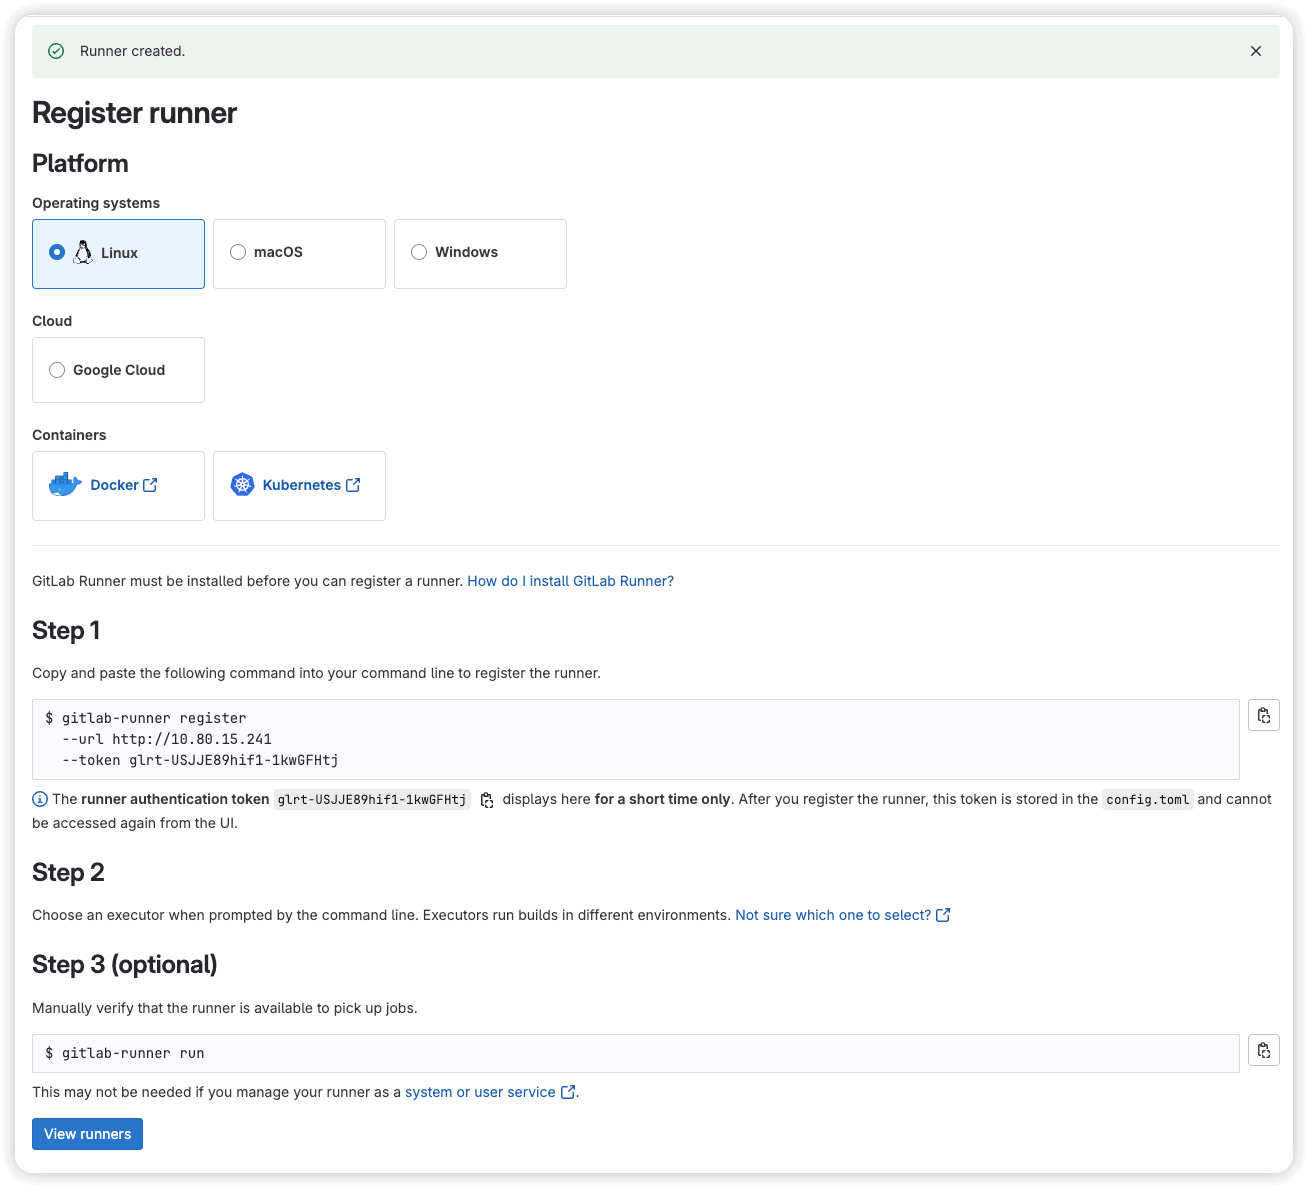Choose the macOS operating system option
Screen dimensions: 1308x1188
coord(299,254)
